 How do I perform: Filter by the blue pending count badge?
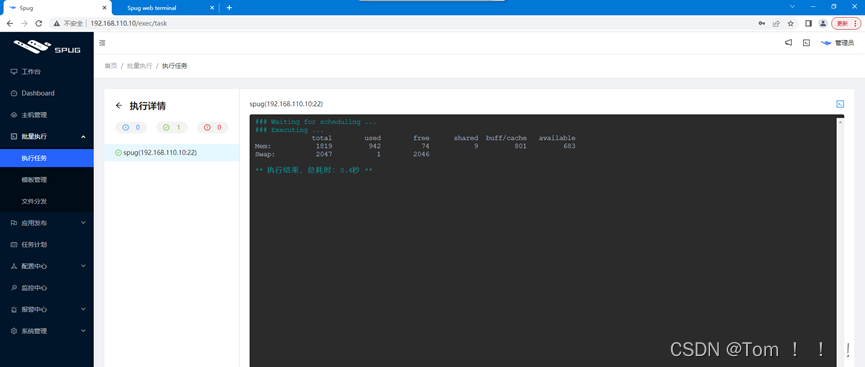[x=131, y=127]
